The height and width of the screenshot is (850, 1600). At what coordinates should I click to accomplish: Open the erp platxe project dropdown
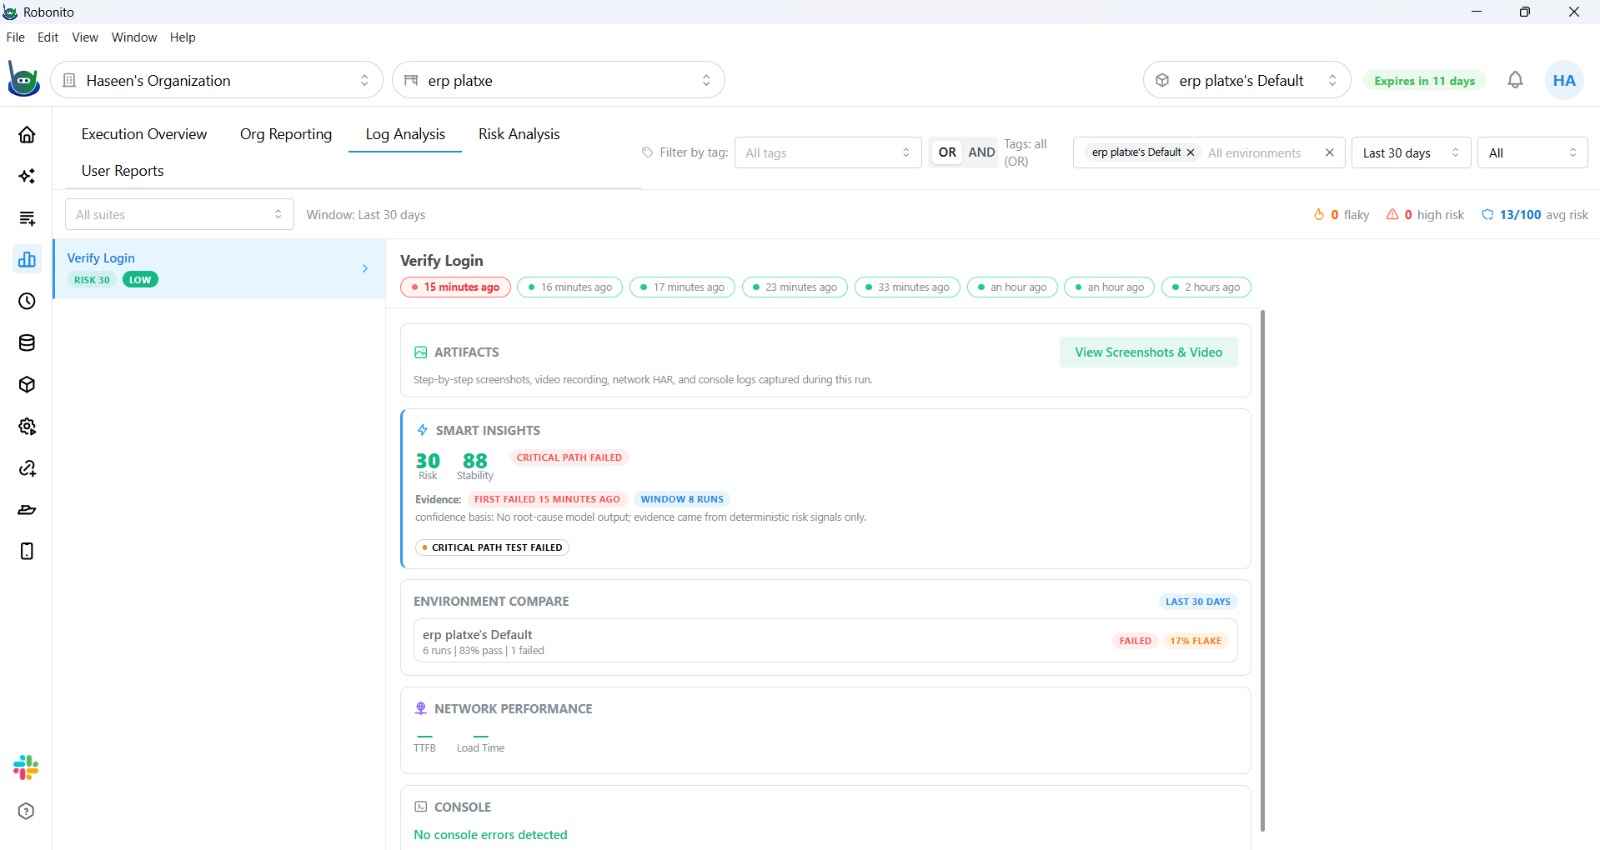[x=558, y=80]
